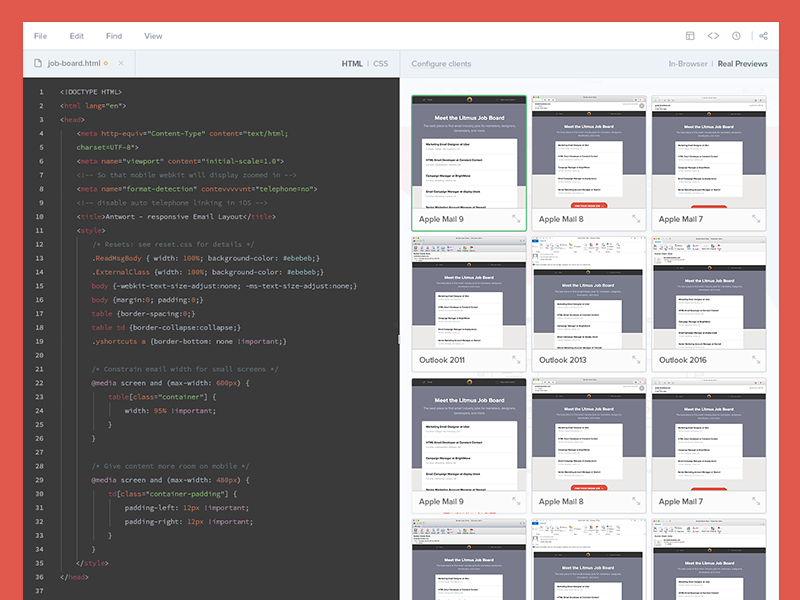Switch editor to CSS view
The image size is (800, 600).
pyautogui.click(x=381, y=64)
